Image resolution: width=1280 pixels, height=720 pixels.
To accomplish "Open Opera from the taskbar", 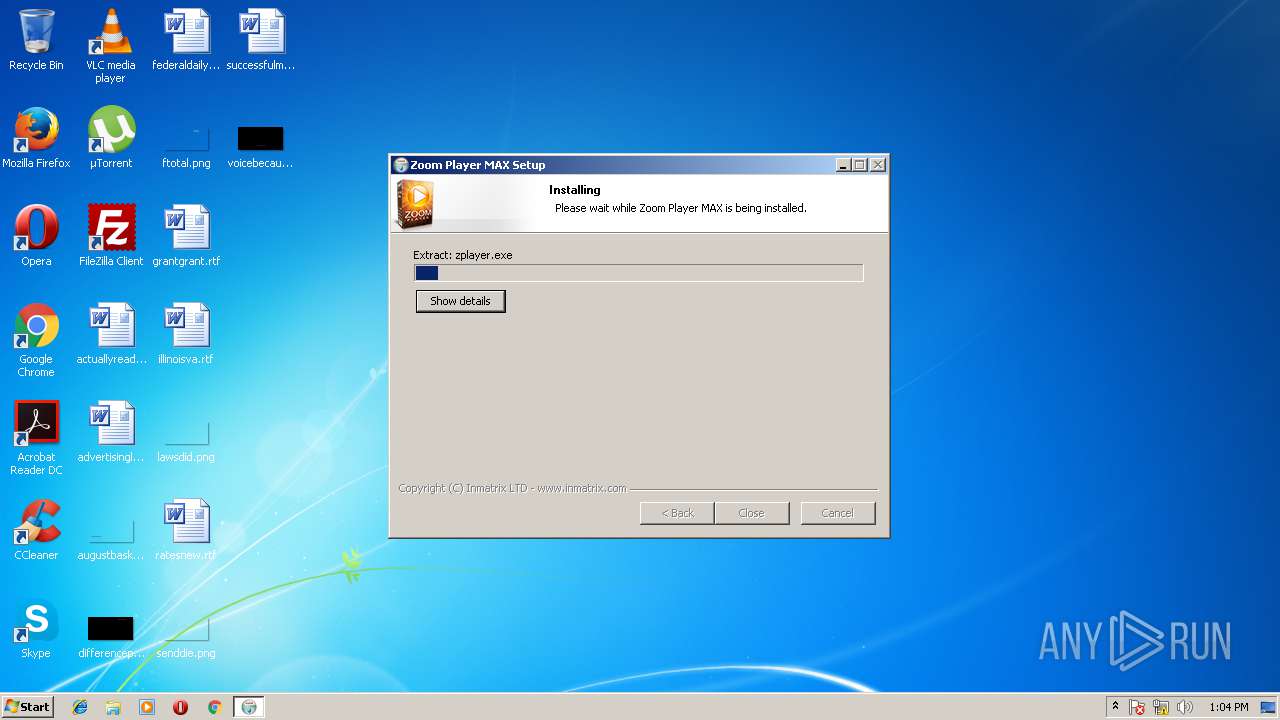I will click(181, 707).
